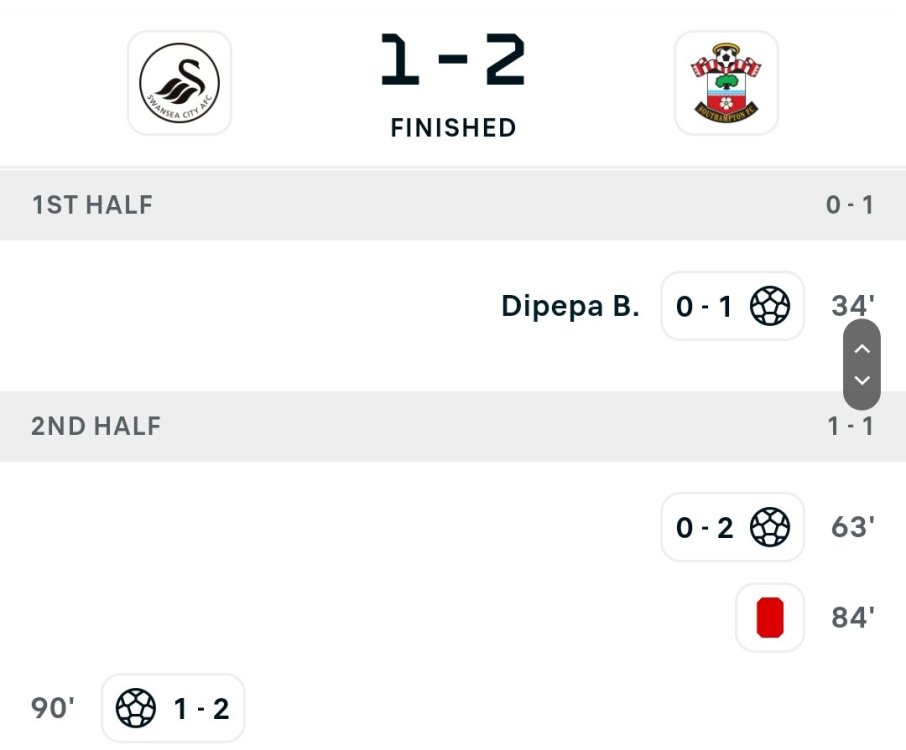Click the 2ND HALF section header
Image resolution: width=906 pixels, height=750 pixels.
pos(96,426)
